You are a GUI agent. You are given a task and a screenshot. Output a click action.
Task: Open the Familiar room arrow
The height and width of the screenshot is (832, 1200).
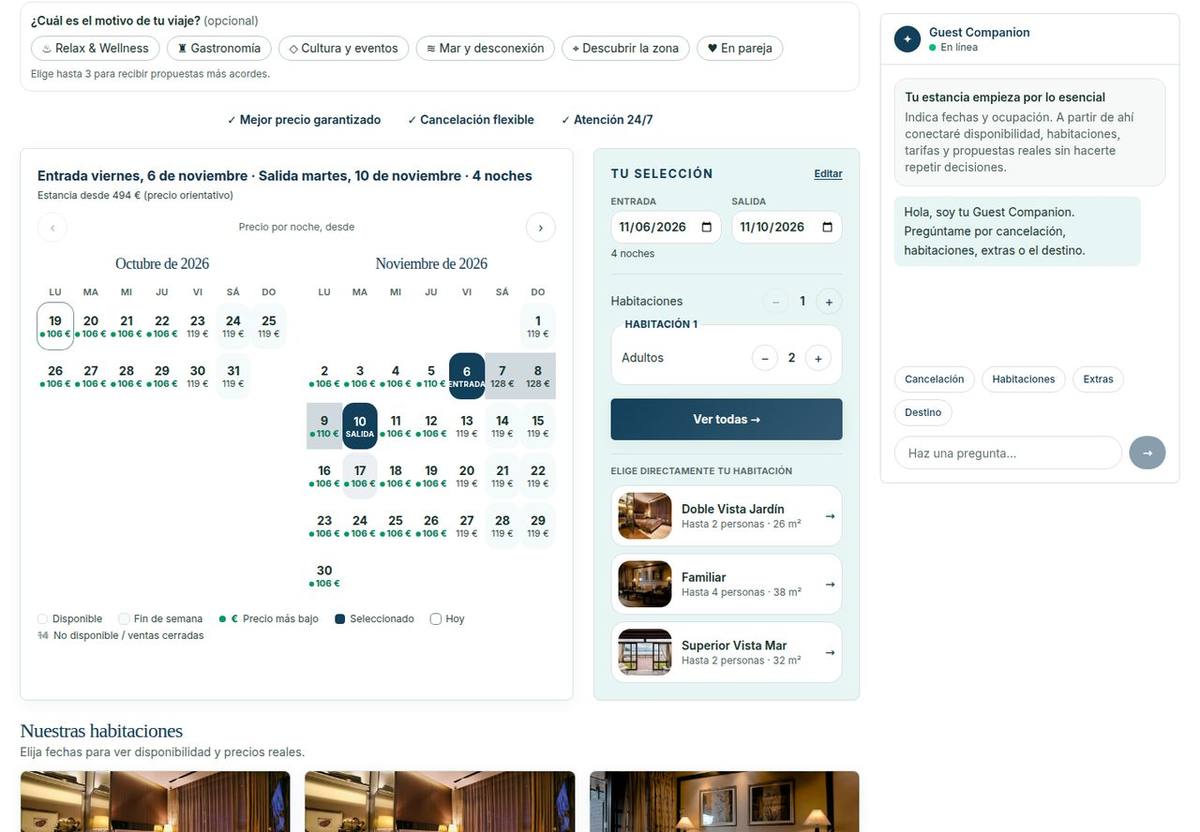tap(830, 584)
